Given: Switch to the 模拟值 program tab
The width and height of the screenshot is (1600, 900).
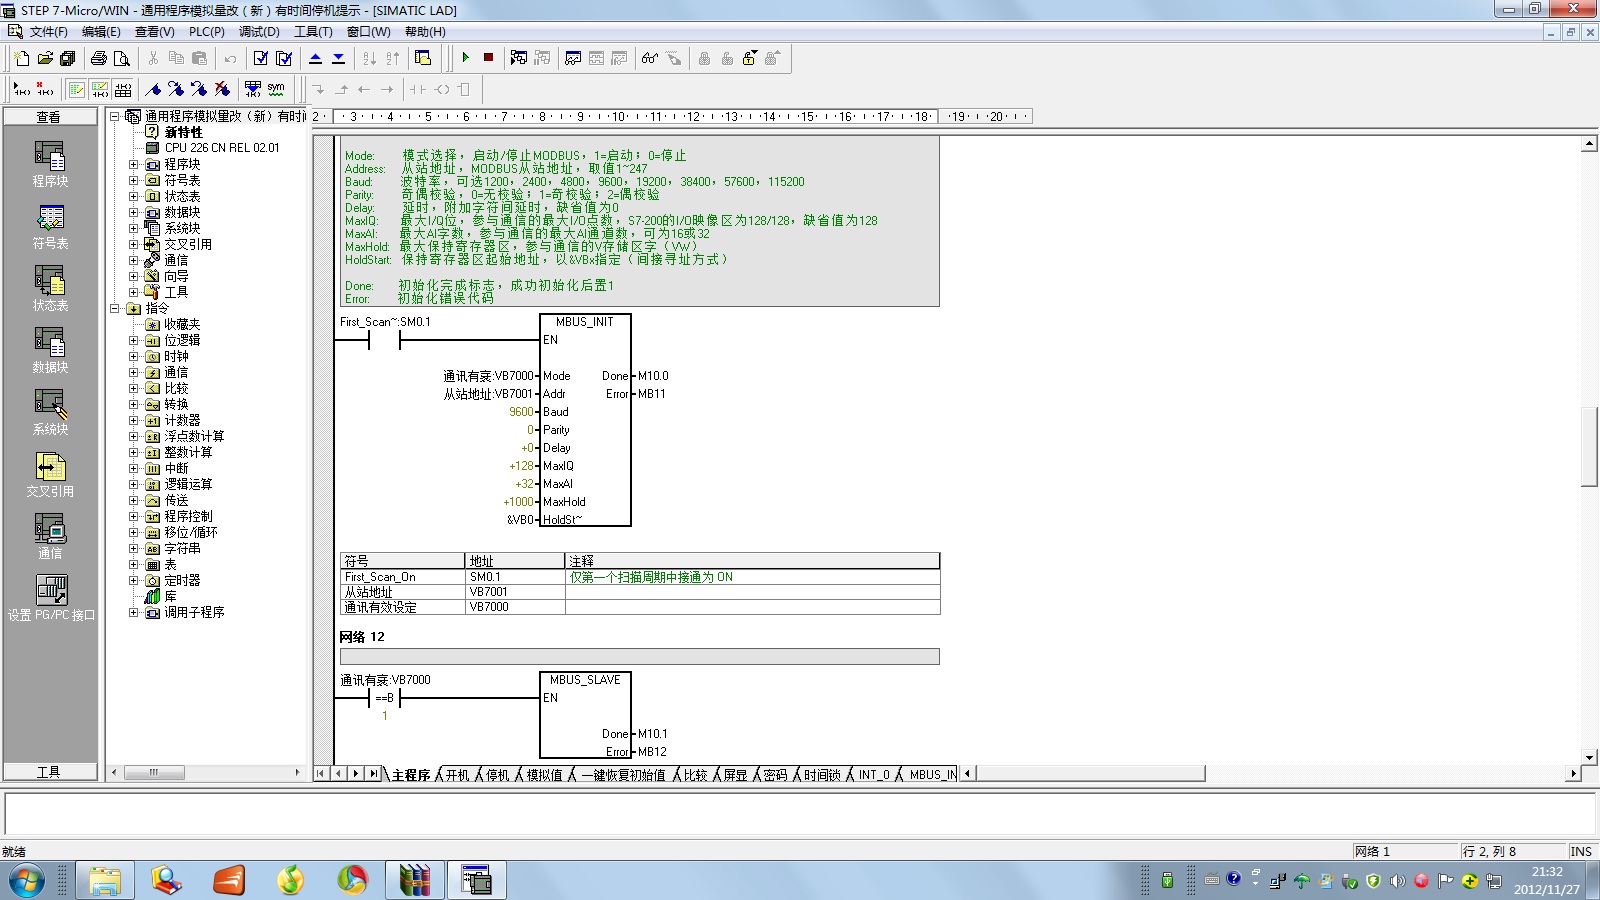Looking at the screenshot, I should click(544, 775).
